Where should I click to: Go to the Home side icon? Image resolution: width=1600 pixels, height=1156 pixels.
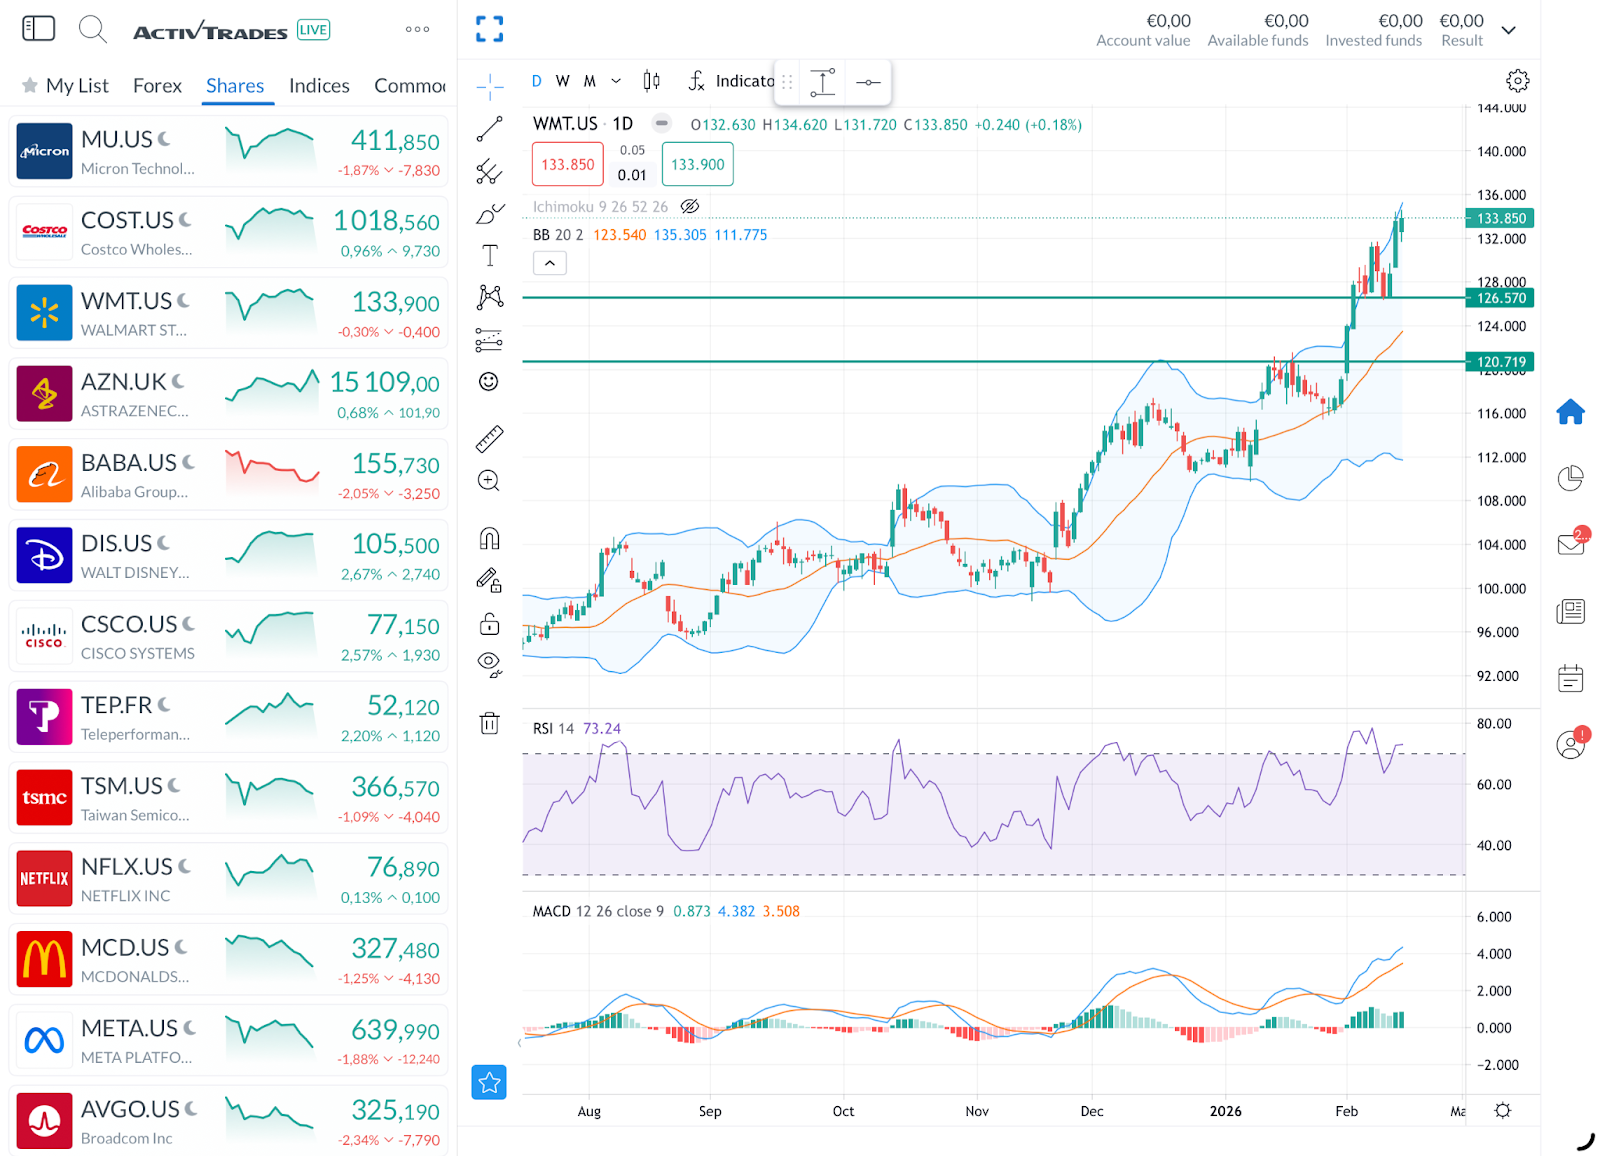point(1570,412)
